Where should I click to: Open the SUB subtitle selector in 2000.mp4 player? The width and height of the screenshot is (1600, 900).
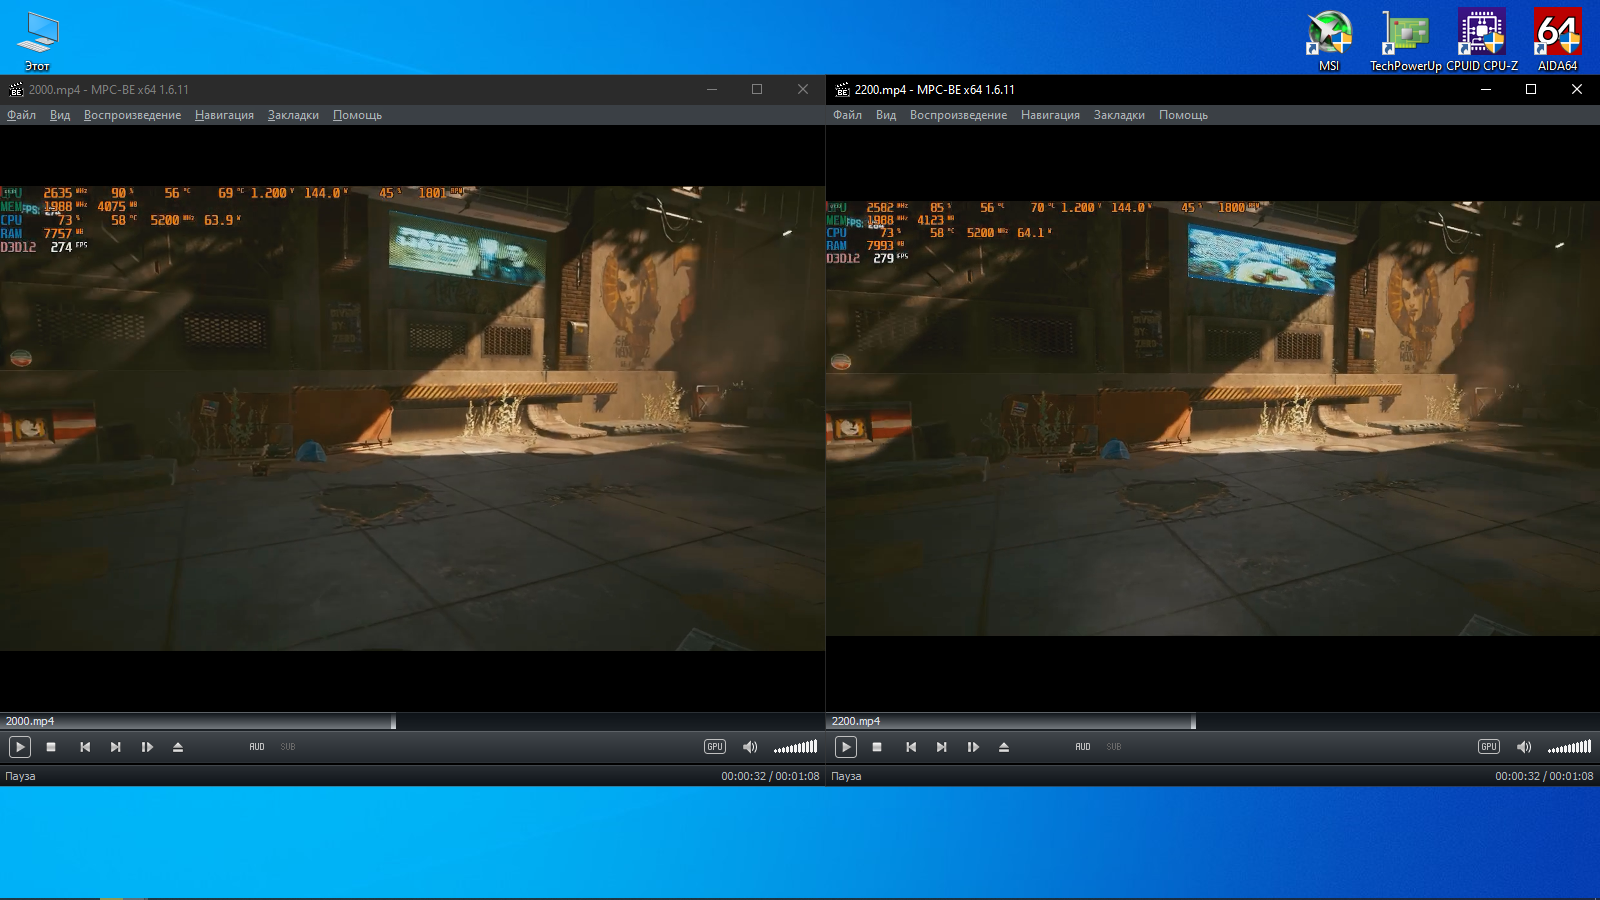point(288,747)
